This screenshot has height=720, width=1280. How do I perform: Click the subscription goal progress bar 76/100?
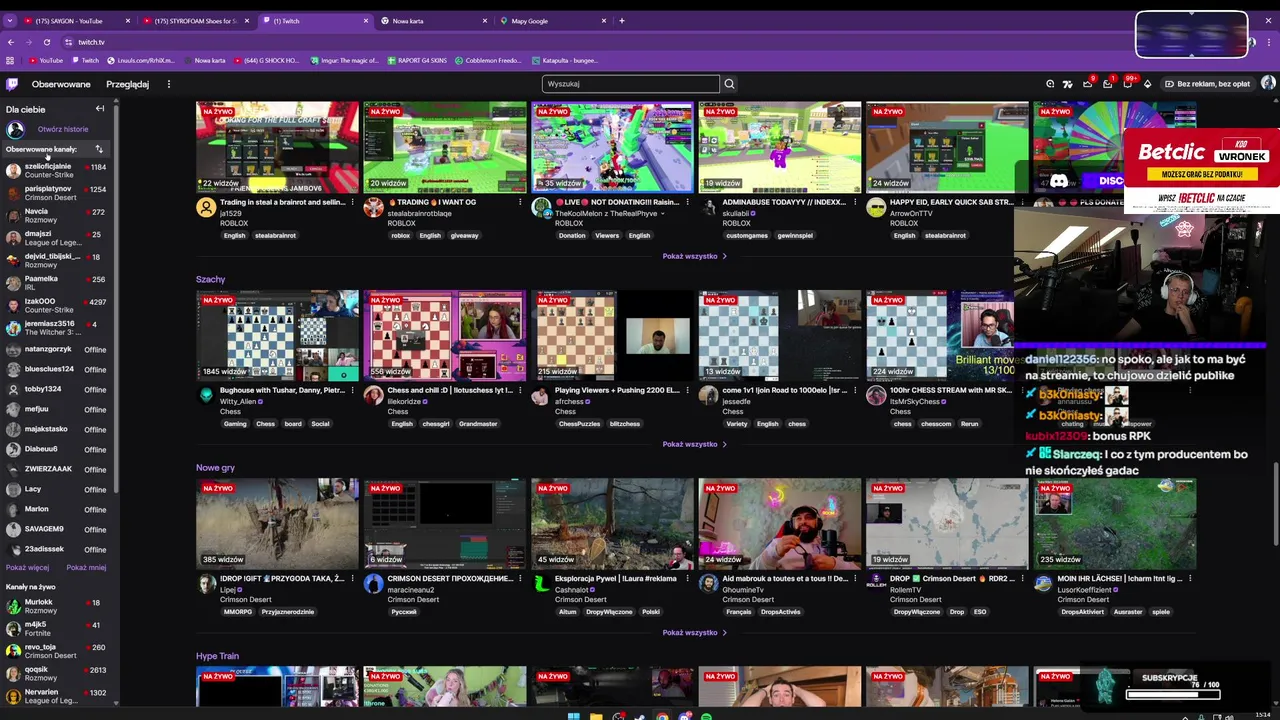tap(1173, 694)
